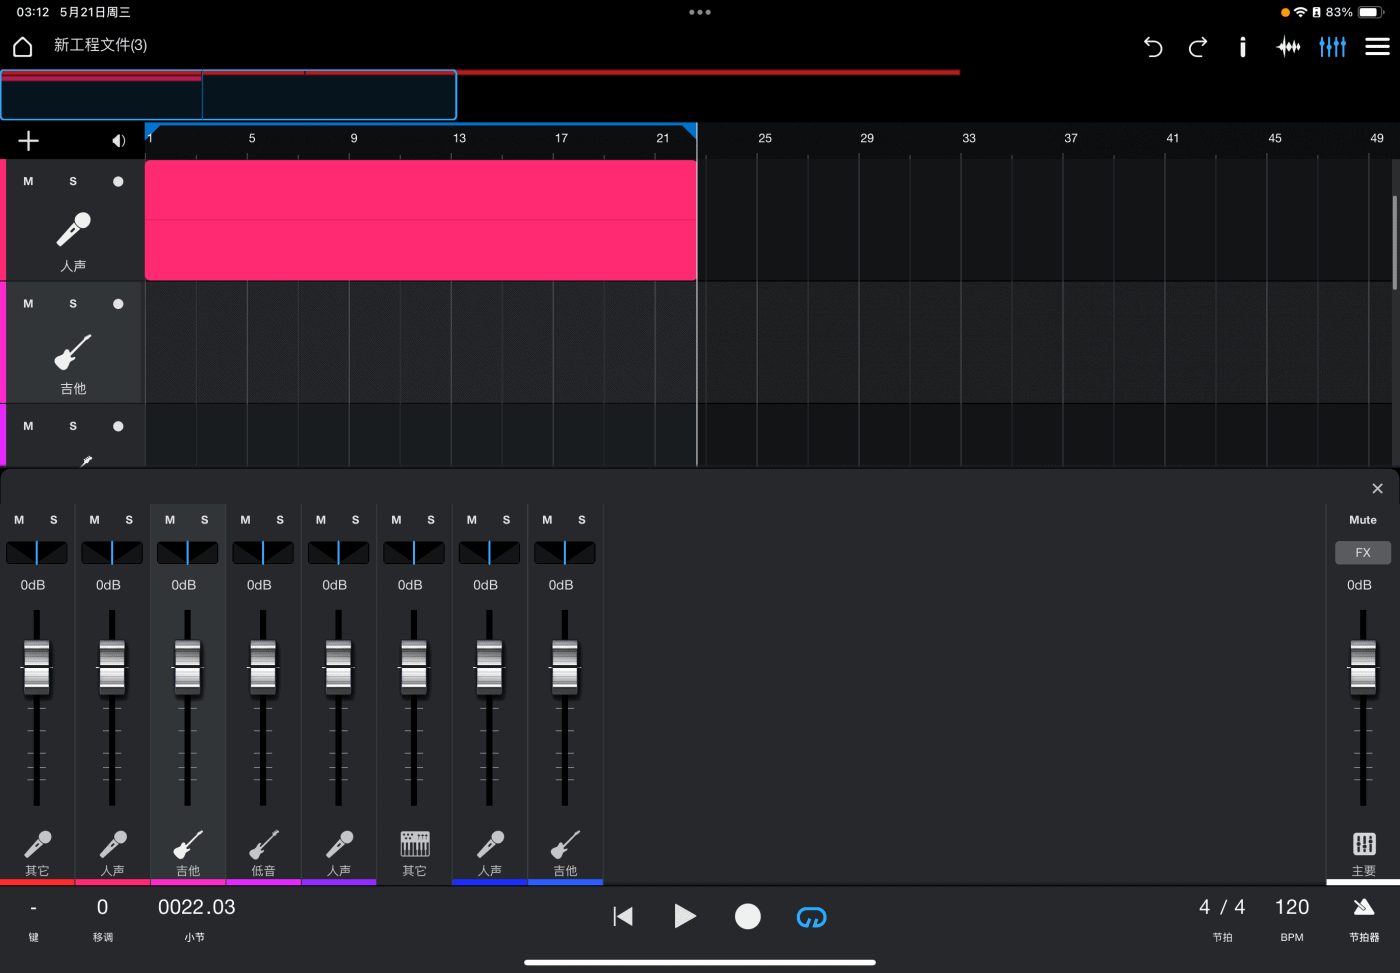Image resolution: width=1400 pixels, height=973 pixels.
Task: Arm recording on the 人声 track
Action: pos(118,182)
